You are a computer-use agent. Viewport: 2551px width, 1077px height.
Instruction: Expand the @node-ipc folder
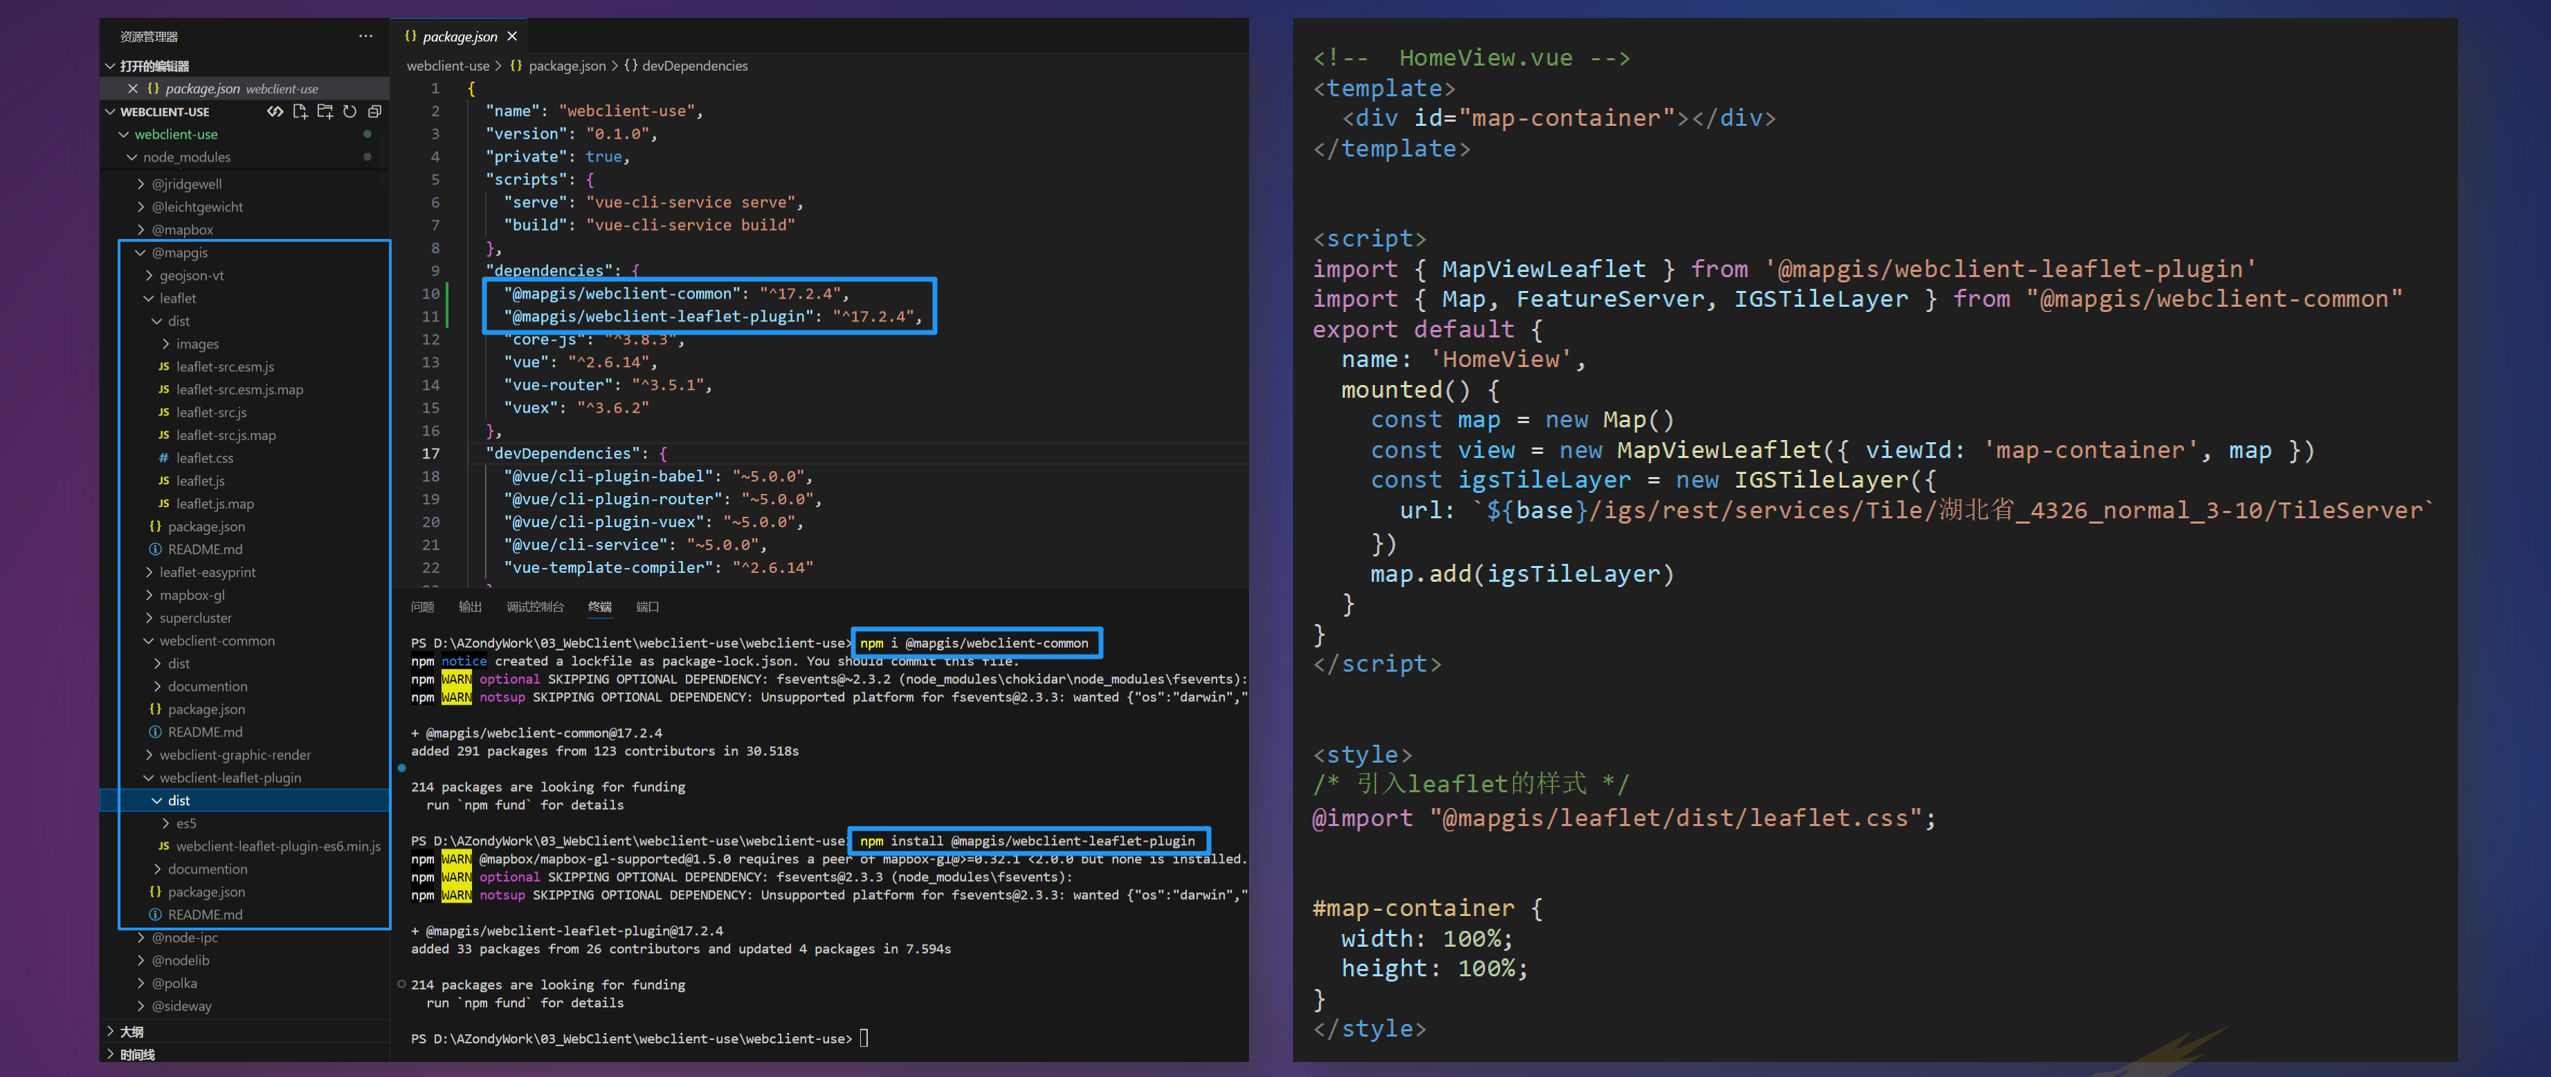point(141,938)
